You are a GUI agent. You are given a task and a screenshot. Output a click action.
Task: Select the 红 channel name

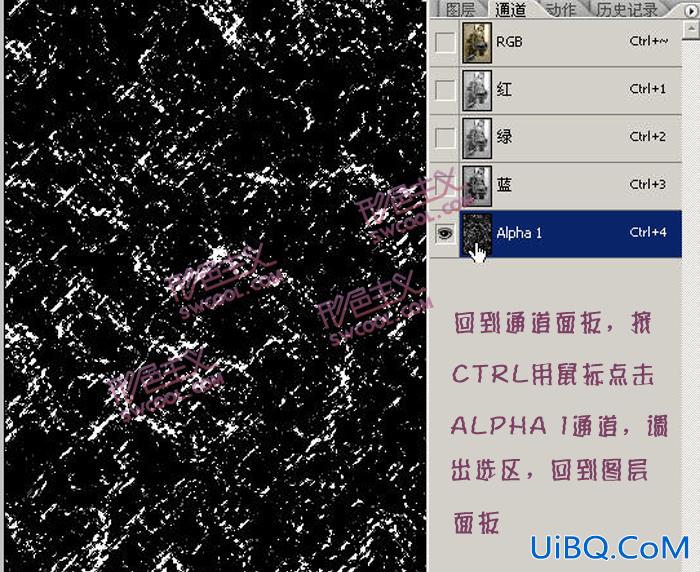coord(504,89)
